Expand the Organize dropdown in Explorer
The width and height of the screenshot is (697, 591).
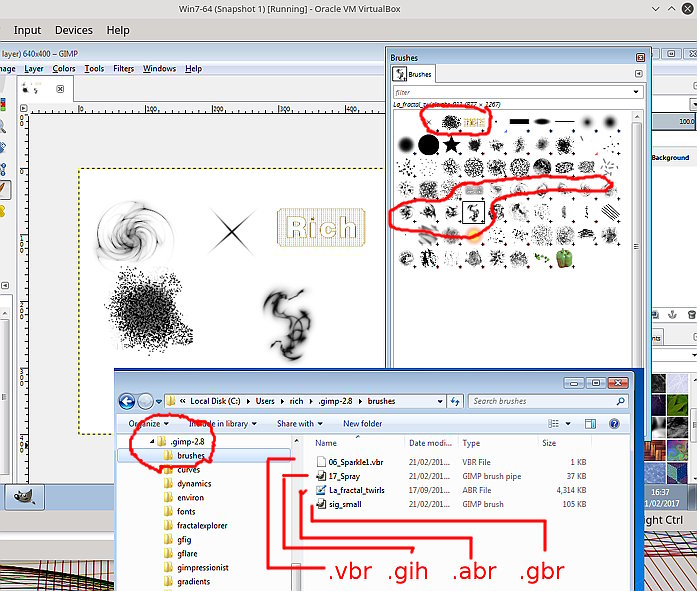tap(150, 424)
